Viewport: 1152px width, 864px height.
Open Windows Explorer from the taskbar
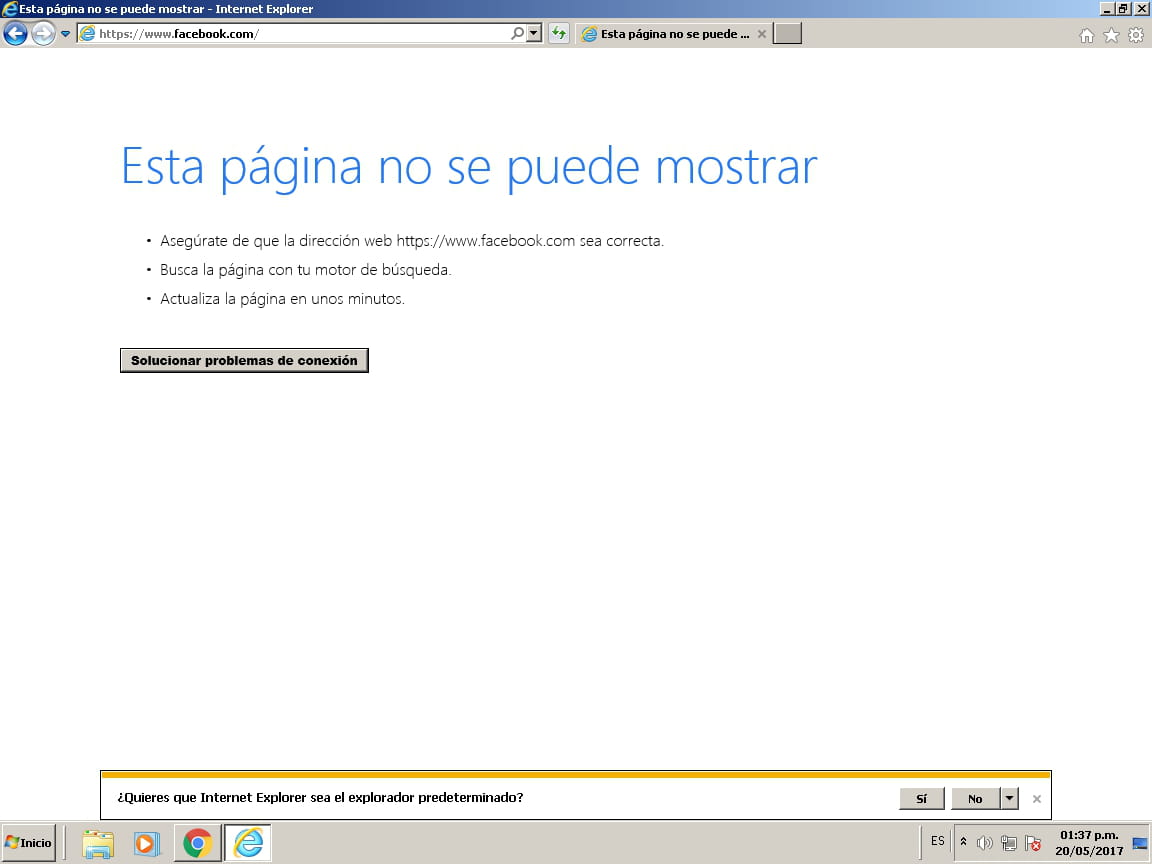coord(98,843)
